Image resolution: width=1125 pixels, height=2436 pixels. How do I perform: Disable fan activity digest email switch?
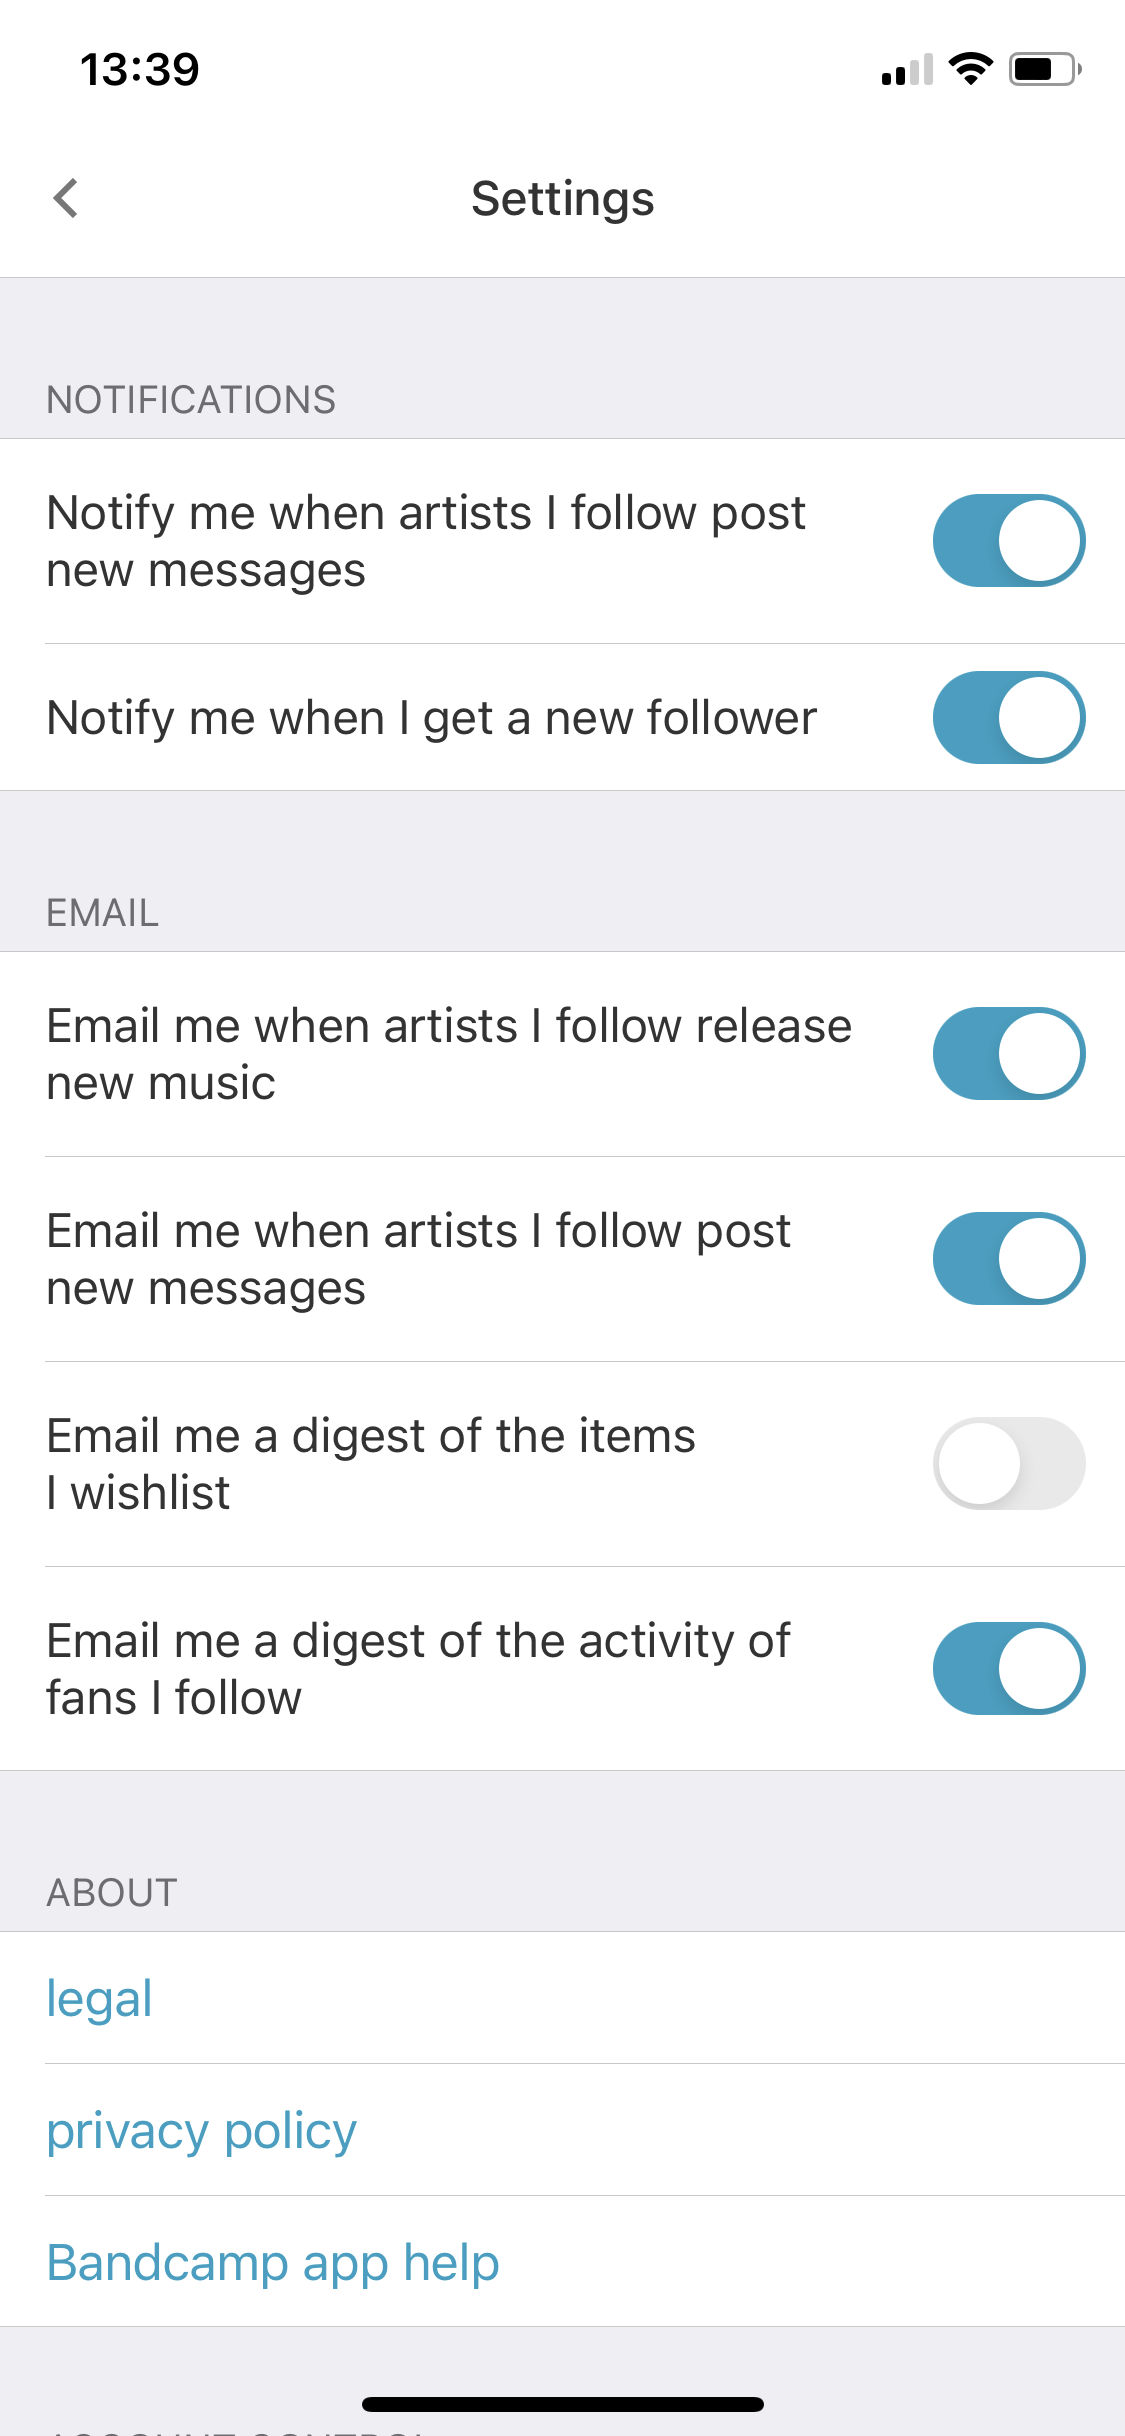click(x=1008, y=1668)
